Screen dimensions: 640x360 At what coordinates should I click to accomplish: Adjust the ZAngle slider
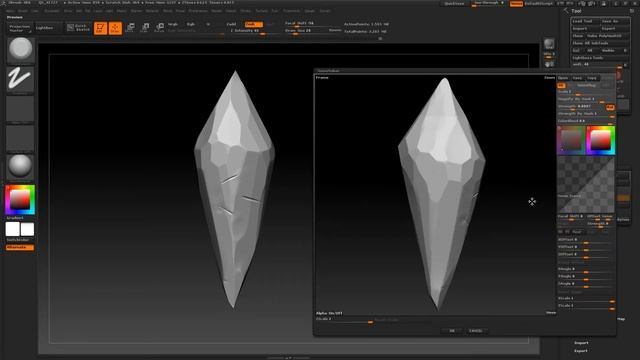click(586, 284)
